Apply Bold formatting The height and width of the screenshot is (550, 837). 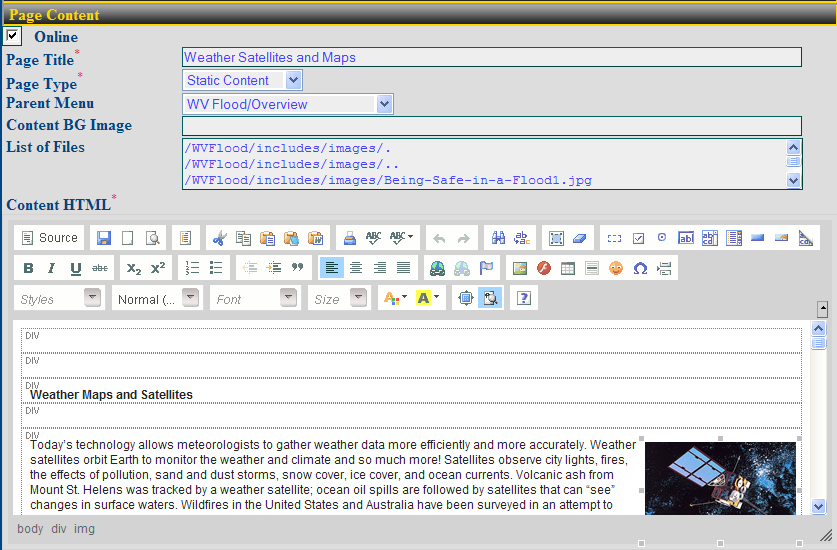(x=28, y=268)
